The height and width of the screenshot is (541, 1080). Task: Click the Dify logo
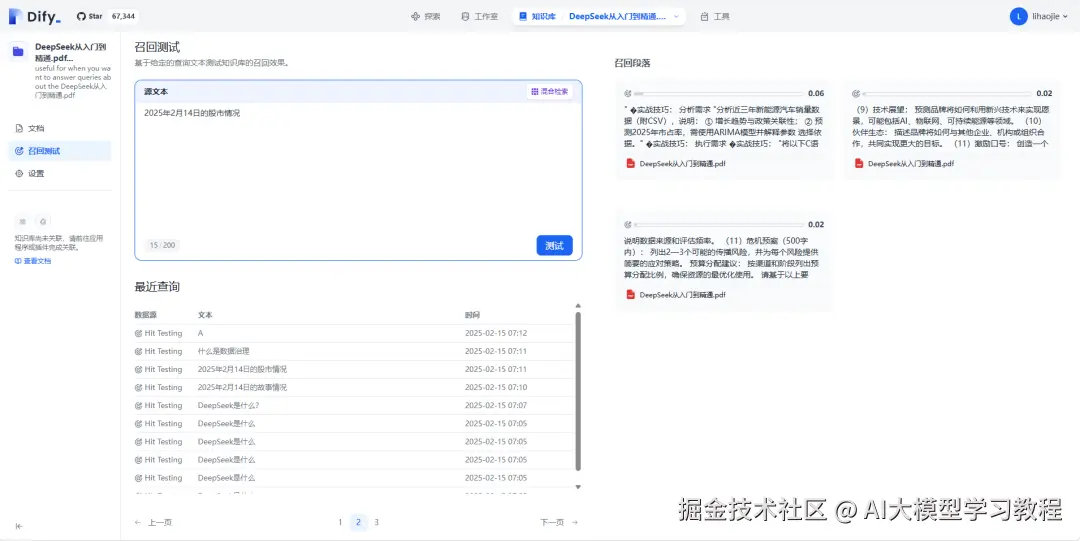point(34,17)
